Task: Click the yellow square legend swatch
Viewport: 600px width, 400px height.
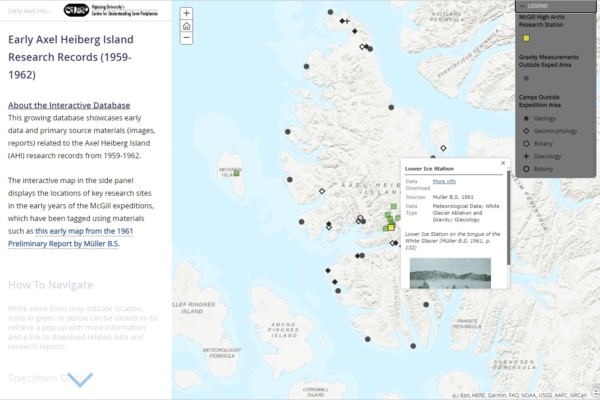Action: (x=526, y=38)
